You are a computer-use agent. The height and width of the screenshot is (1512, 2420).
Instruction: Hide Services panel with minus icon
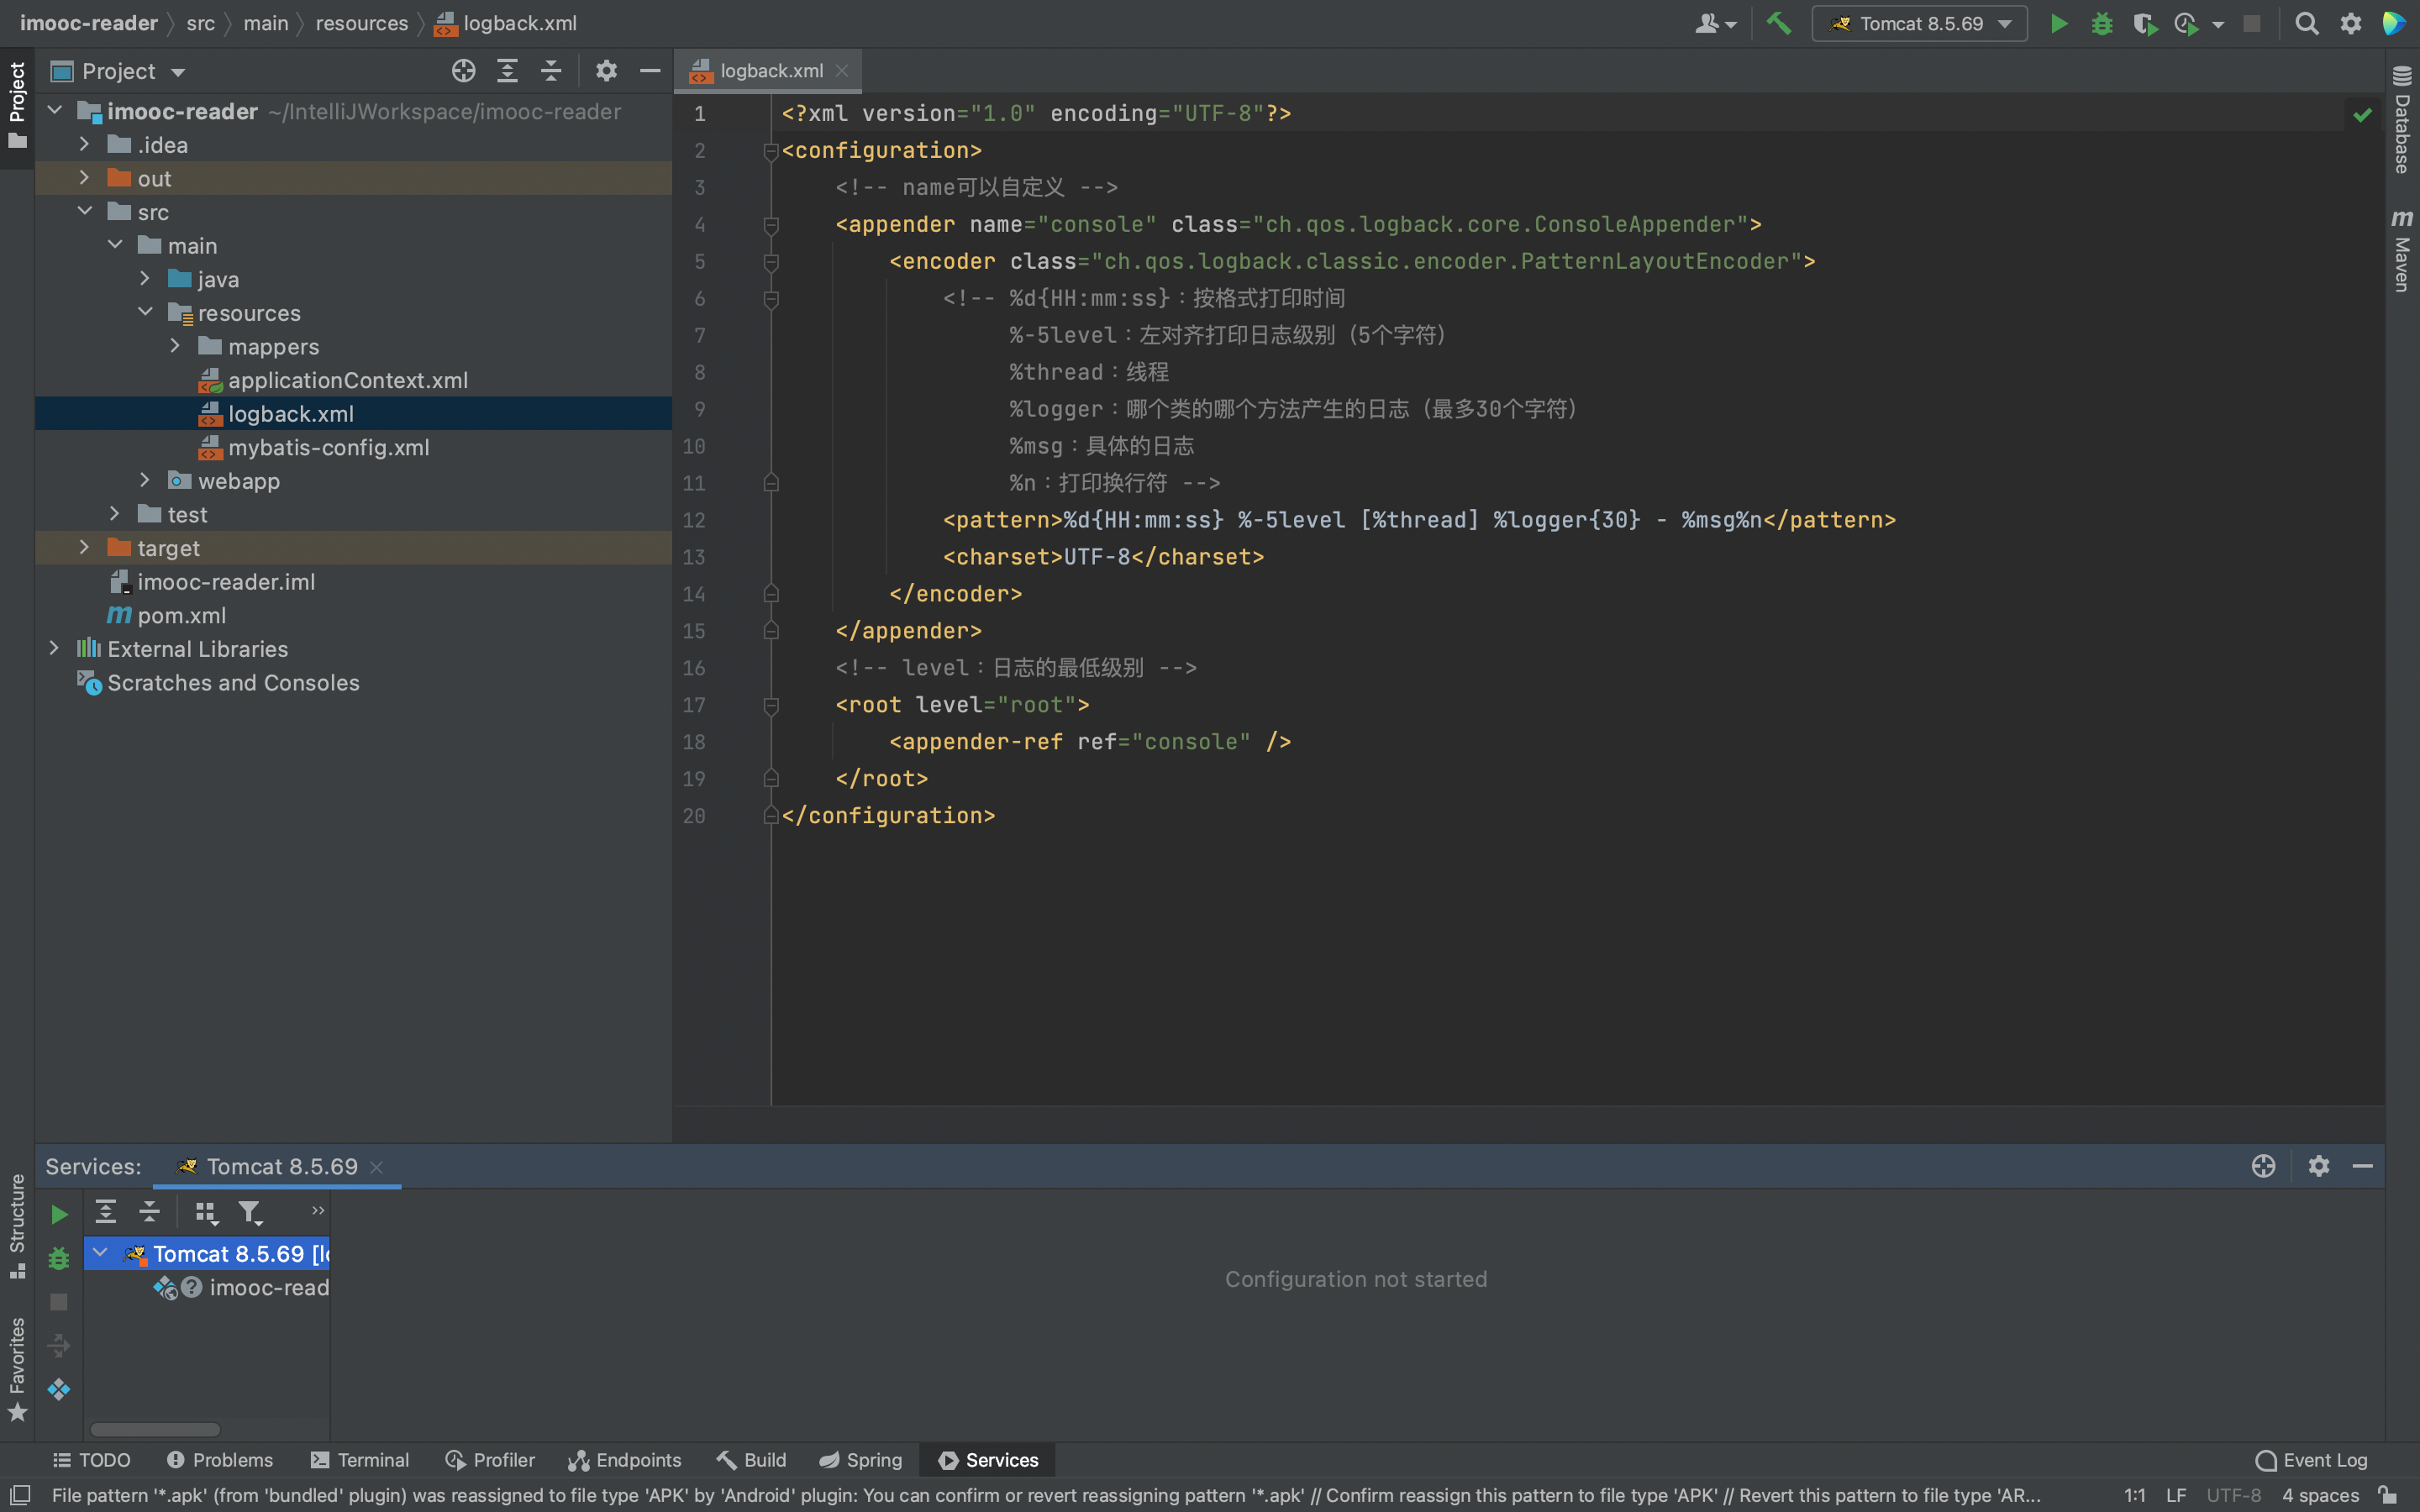click(2363, 1166)
